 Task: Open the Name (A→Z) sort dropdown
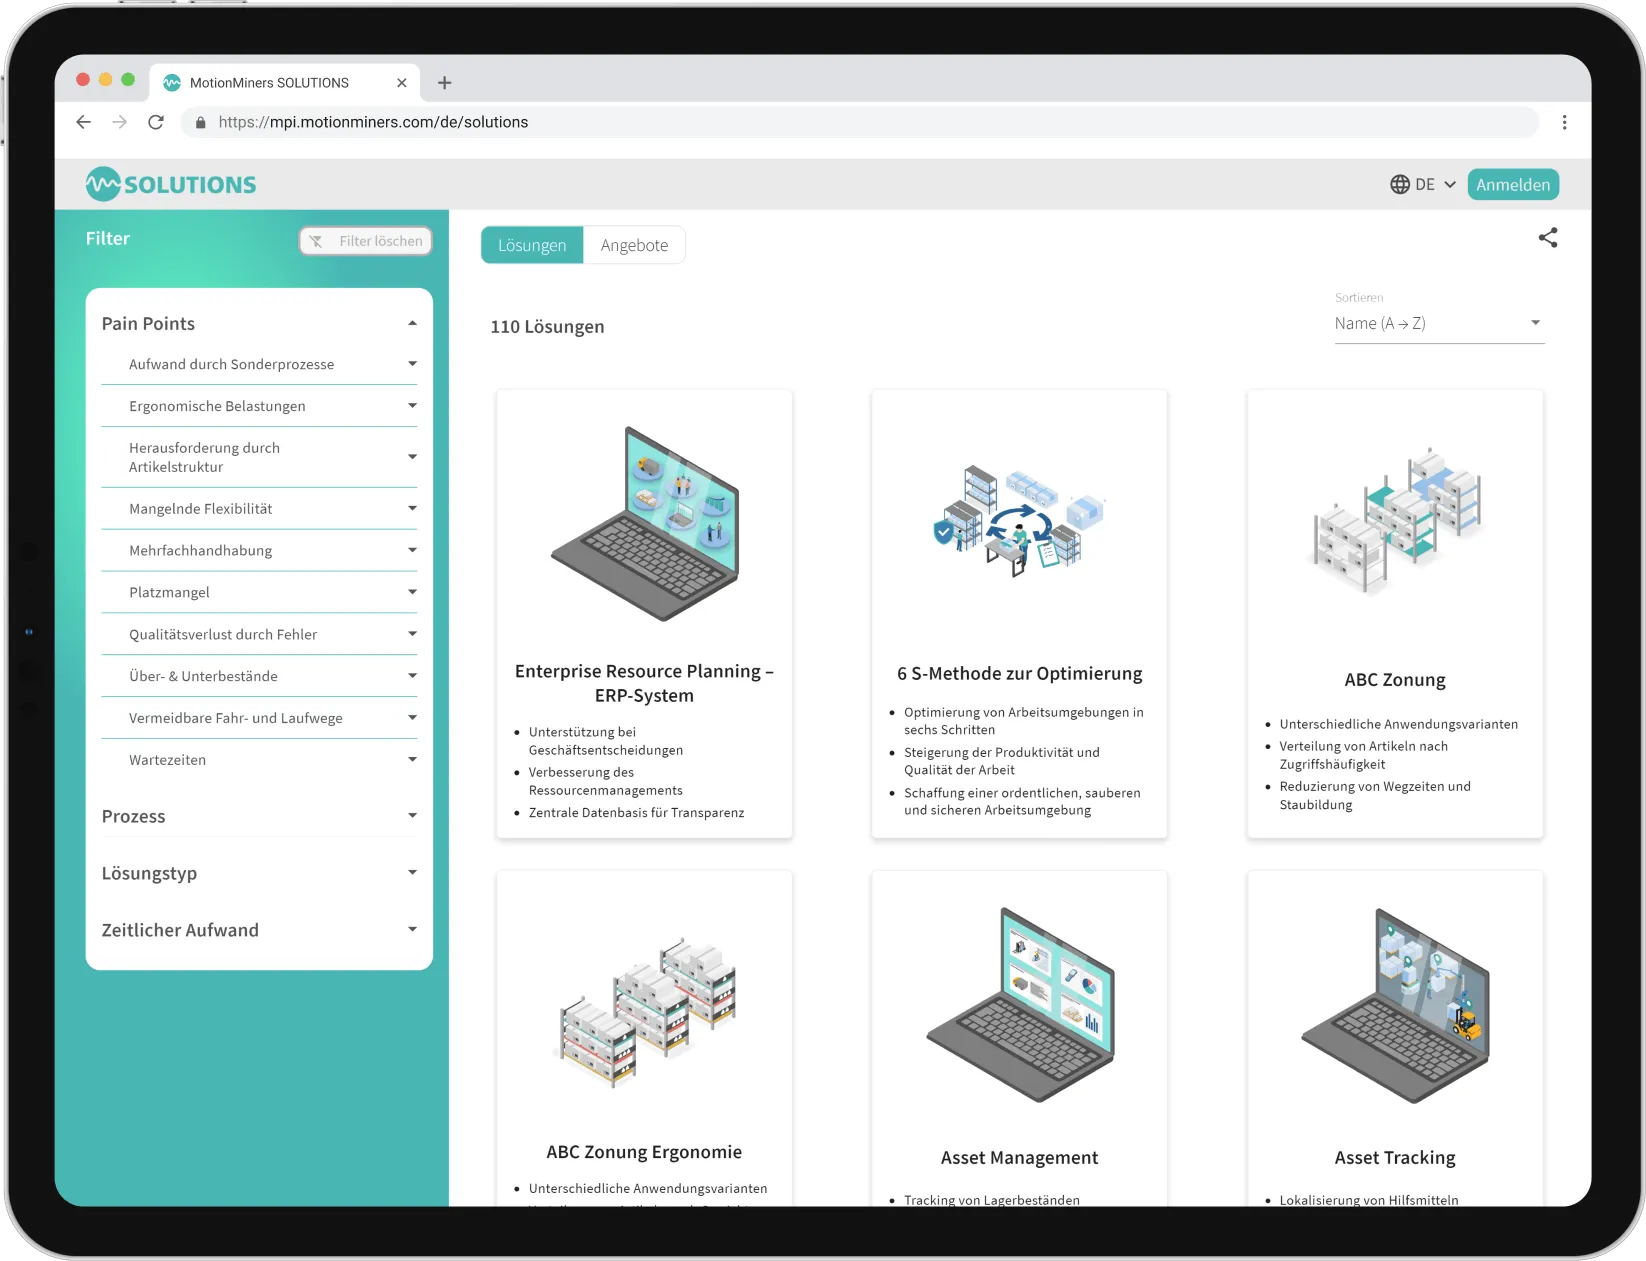coord(1438,322)
